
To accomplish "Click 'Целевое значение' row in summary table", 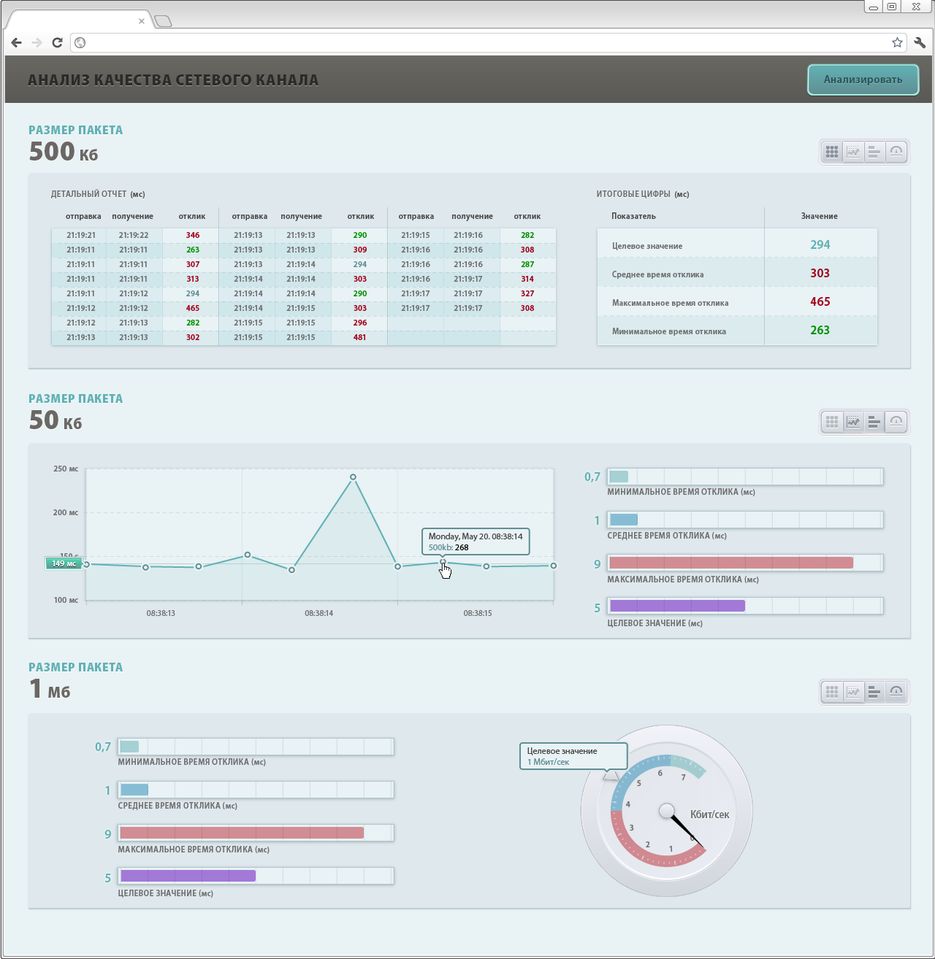I will pos(737,245).
